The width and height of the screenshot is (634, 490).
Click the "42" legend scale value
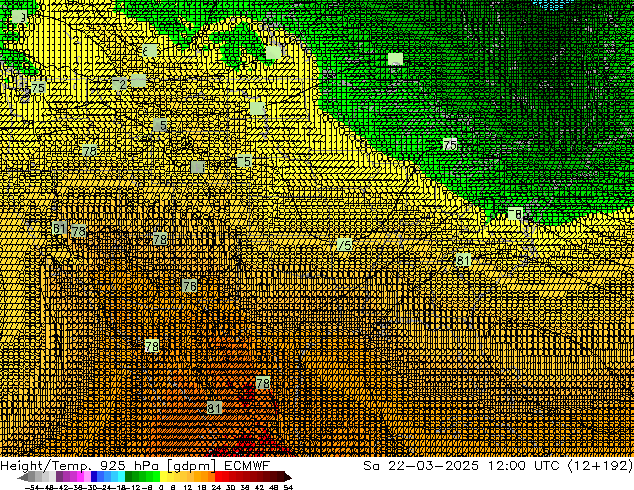(x=259, y=487)
